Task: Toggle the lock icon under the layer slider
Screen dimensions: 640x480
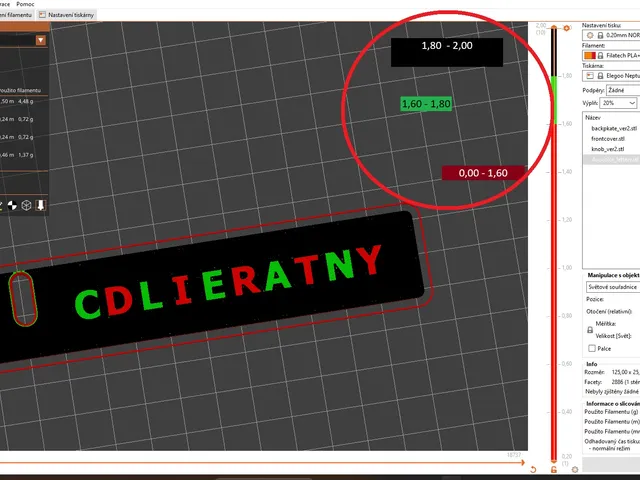Action: click(554, 470)
